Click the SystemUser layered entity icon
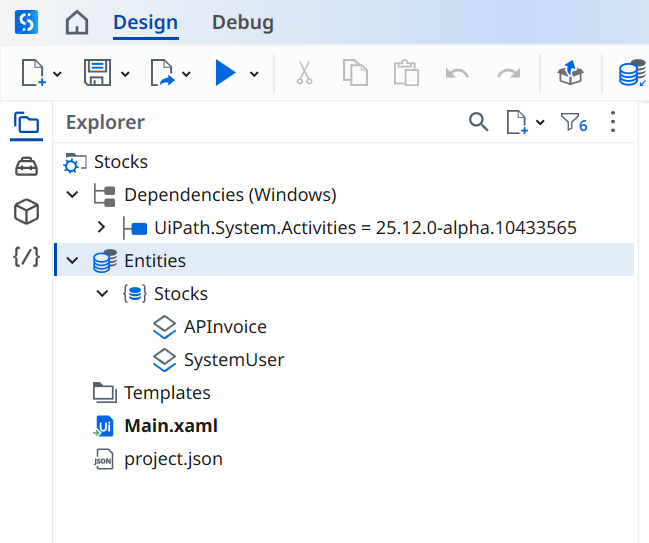The image size is (649, 543). coord(164,360)
